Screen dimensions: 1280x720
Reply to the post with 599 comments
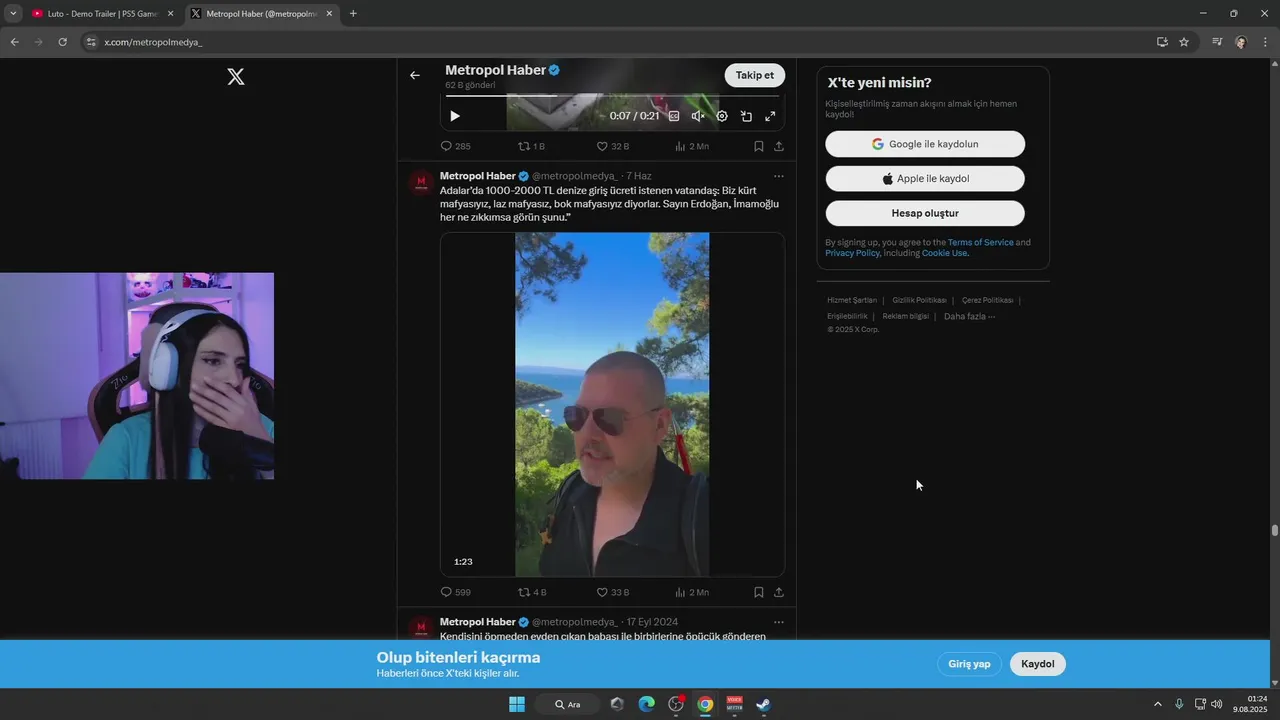coord(456,592)
